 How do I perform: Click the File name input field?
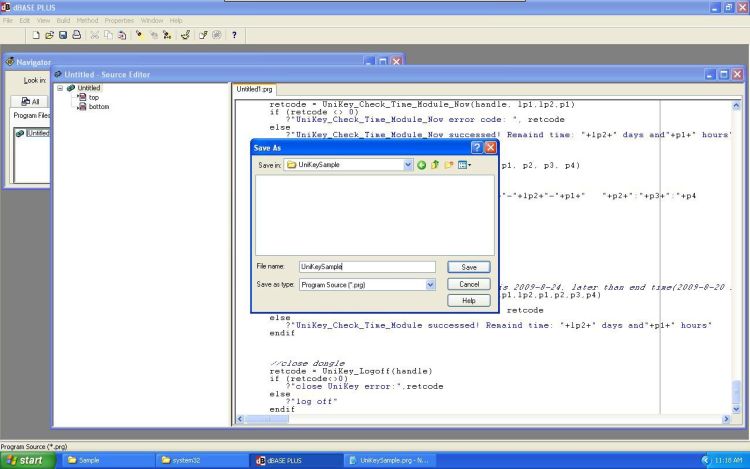click(x=367, y=267)
